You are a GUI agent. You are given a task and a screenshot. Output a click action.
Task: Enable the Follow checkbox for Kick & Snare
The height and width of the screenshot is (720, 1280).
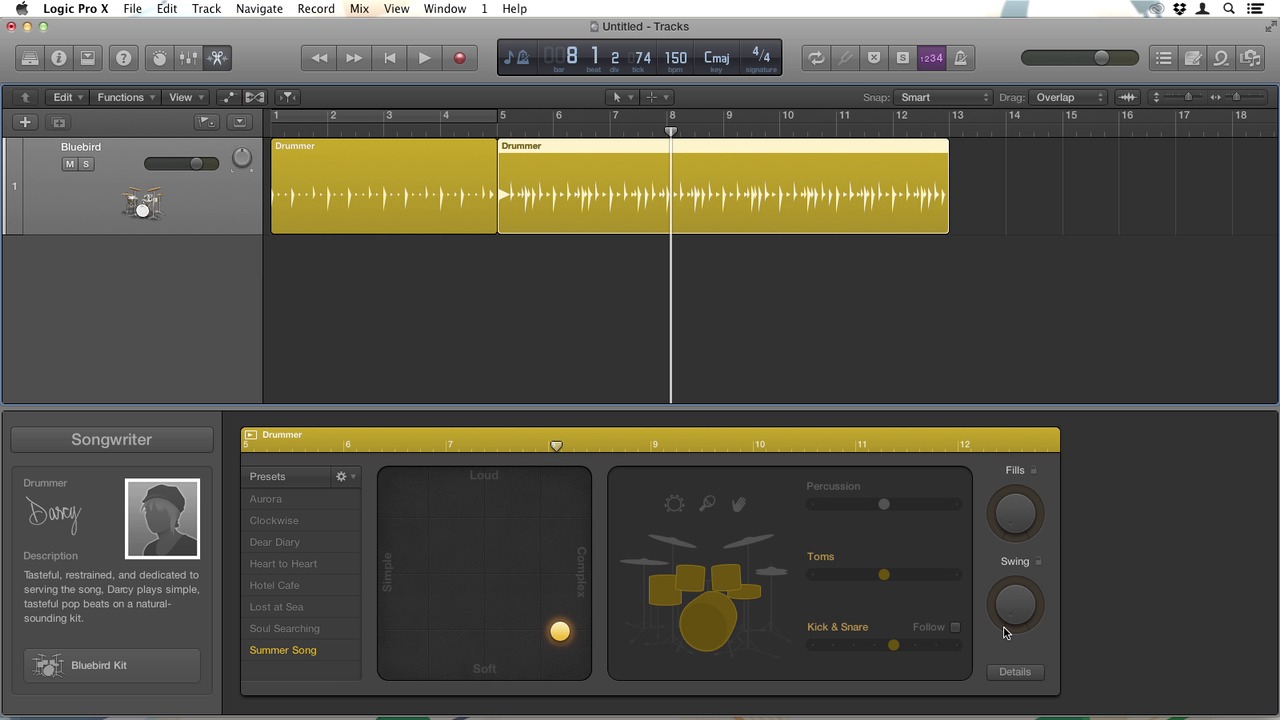(x=955, y=627)
